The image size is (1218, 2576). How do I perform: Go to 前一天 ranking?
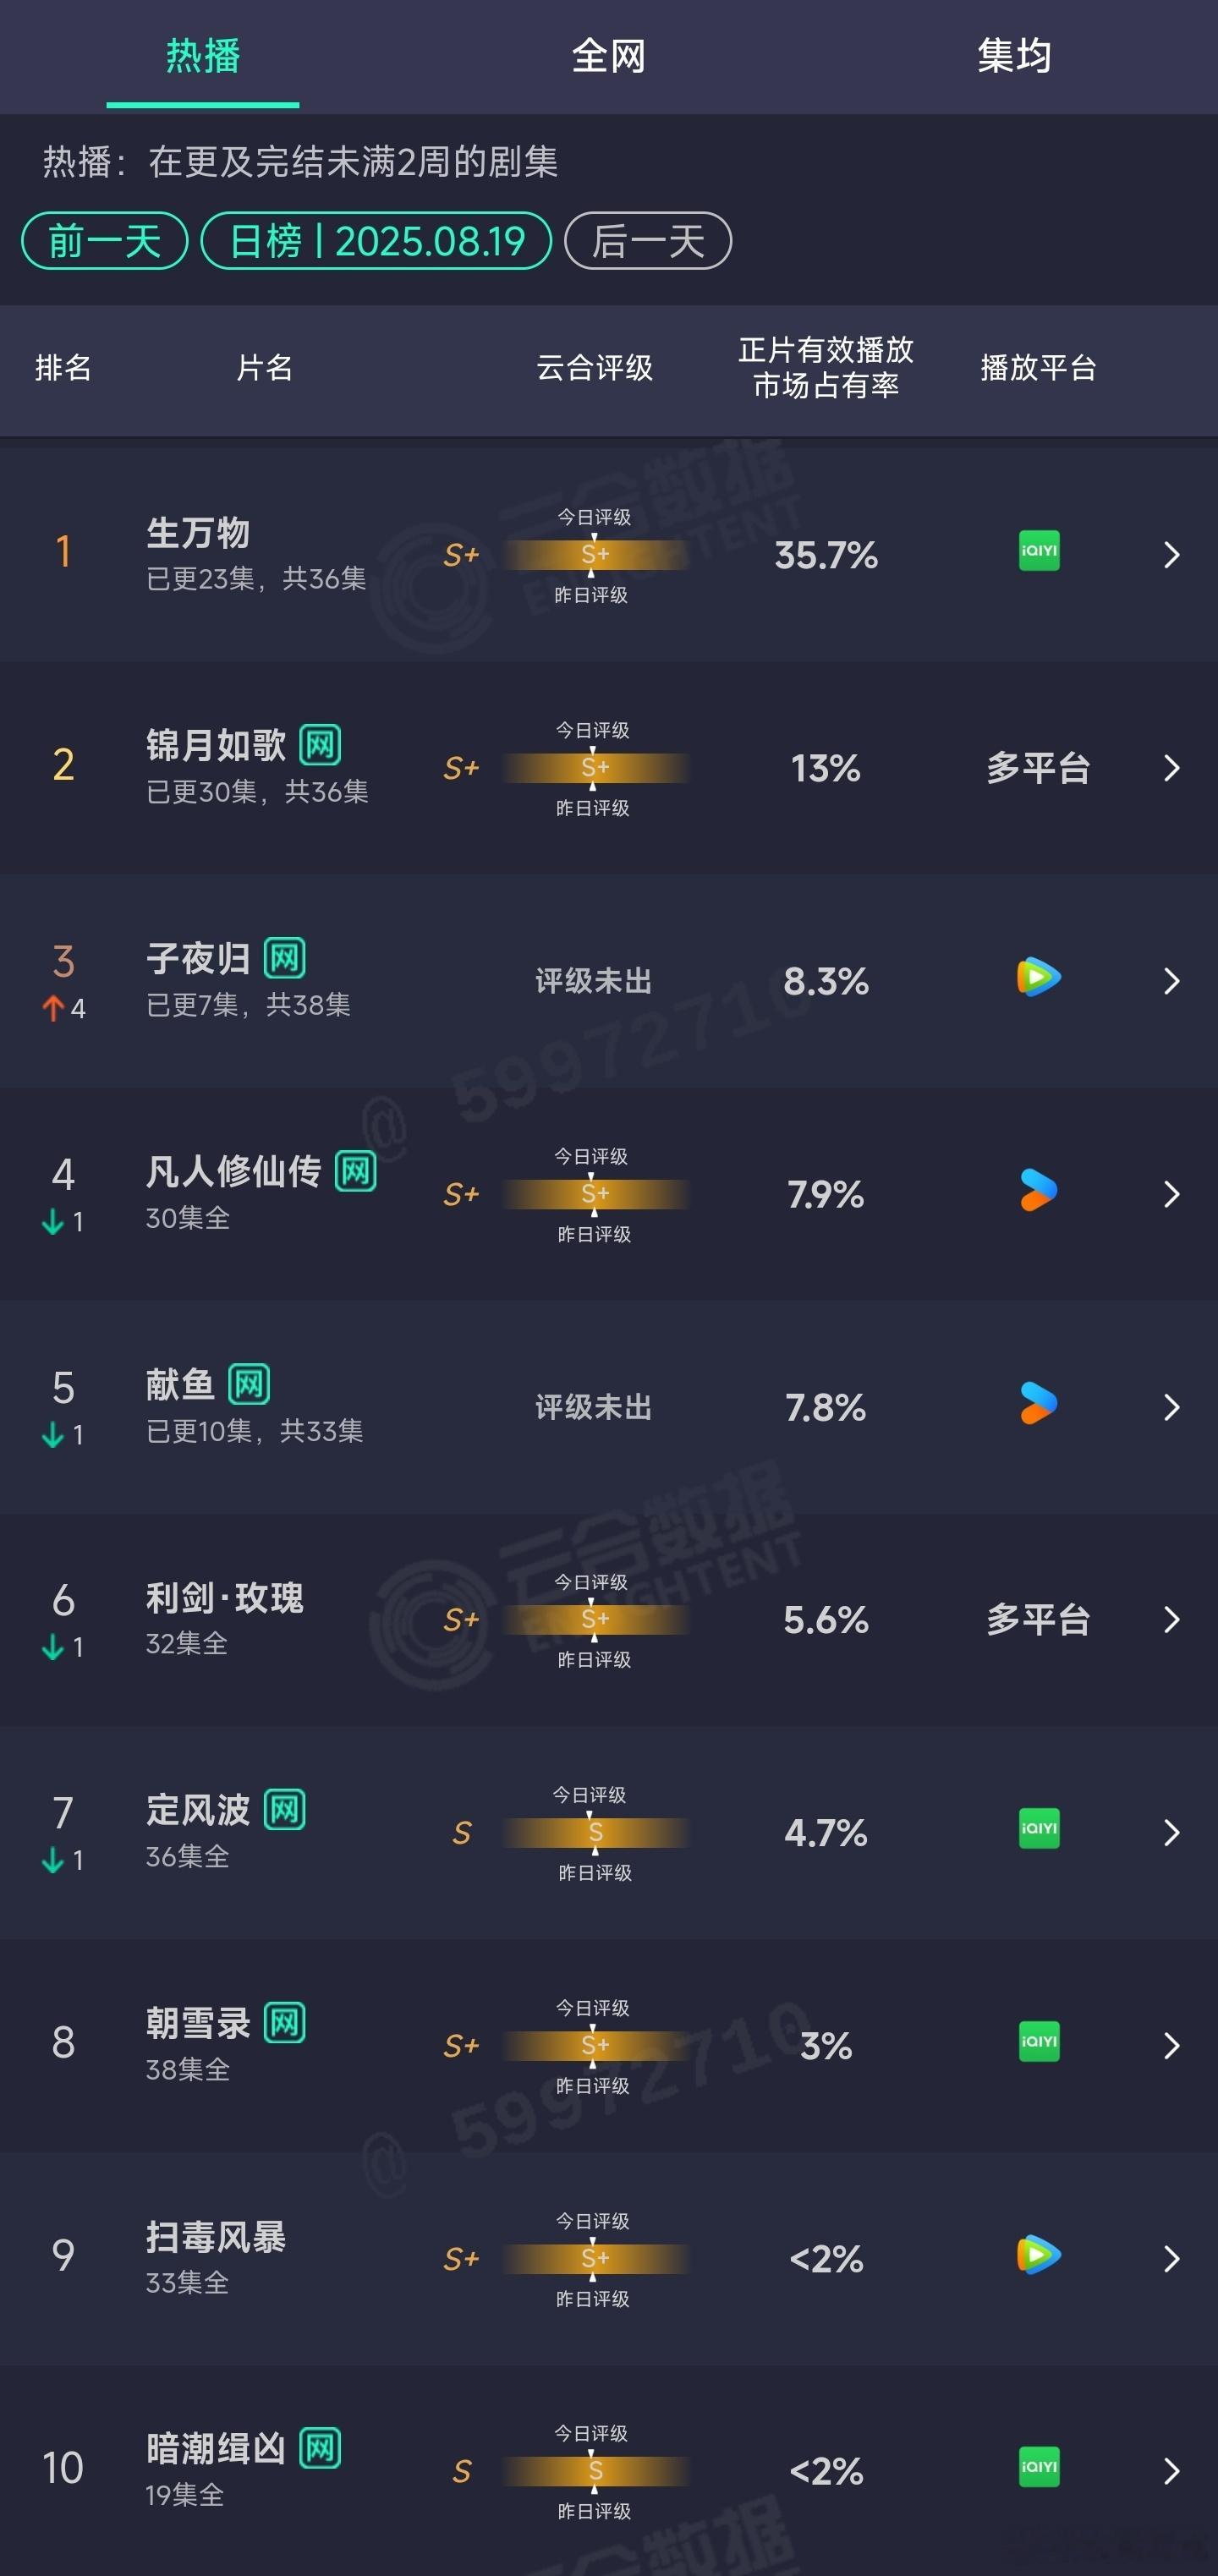[x=105, y=241]
